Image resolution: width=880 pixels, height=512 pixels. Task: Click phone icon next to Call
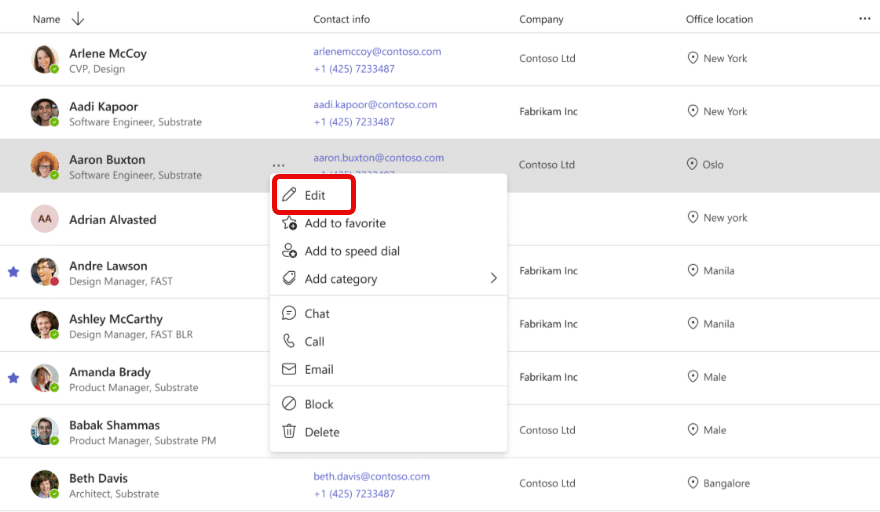pyautogui.click(x=289, y=341)
